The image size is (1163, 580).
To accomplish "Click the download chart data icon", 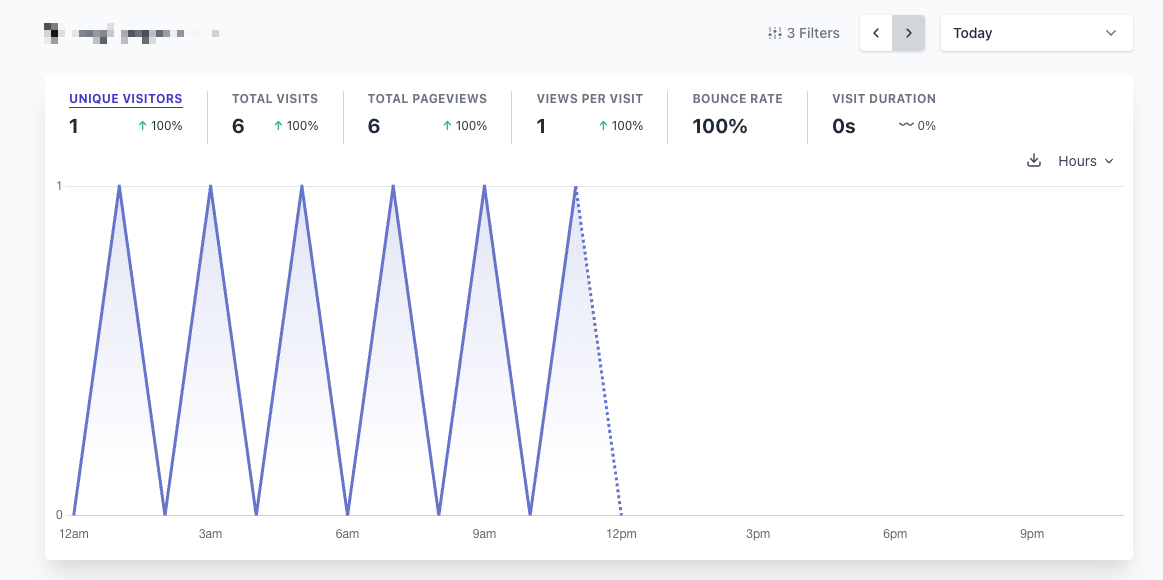I will pyautogui.click(x=1034, y=161).
